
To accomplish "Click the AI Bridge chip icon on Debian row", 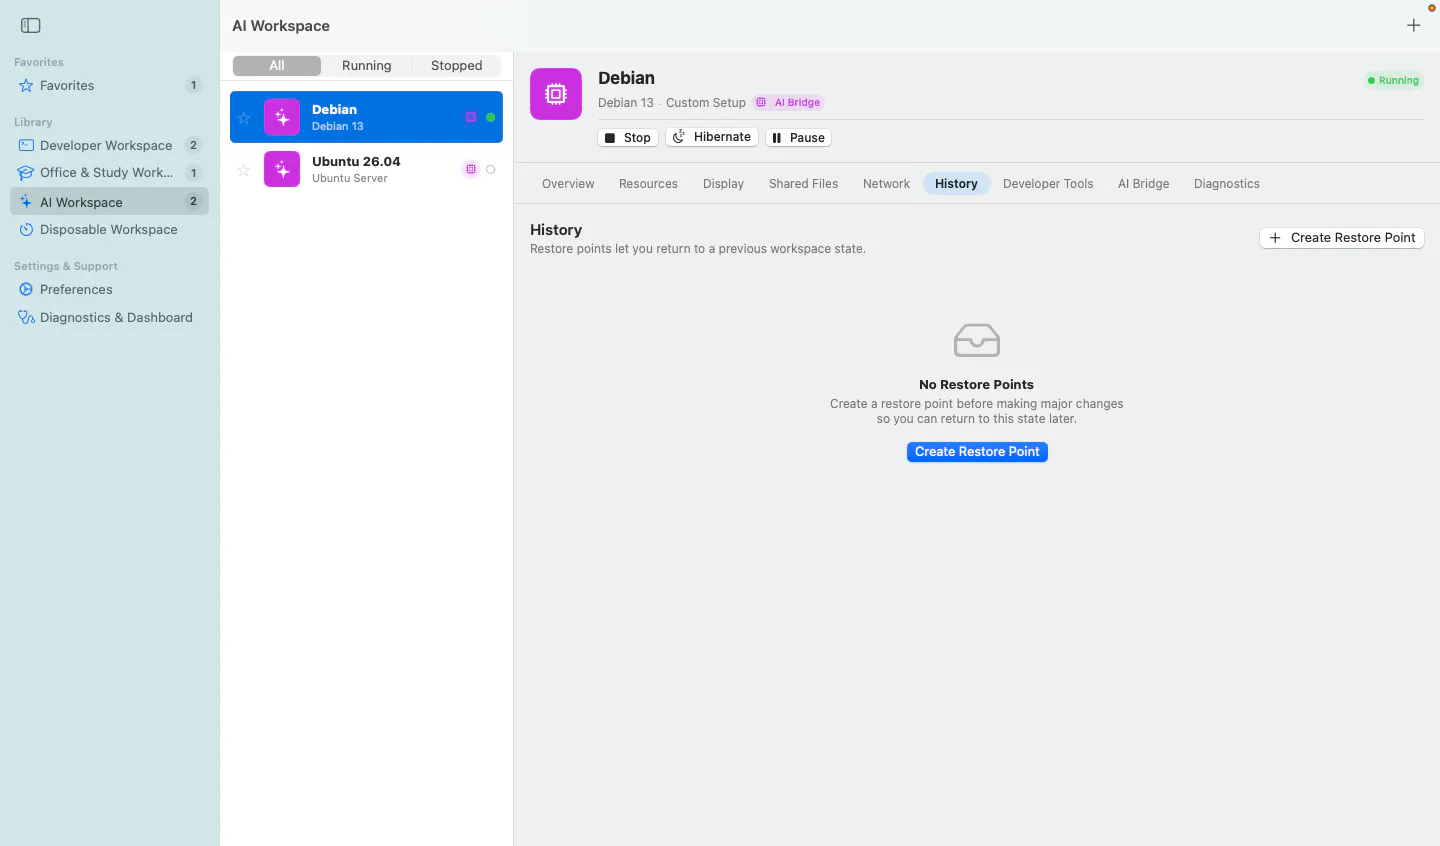I will tap(471, 117).
